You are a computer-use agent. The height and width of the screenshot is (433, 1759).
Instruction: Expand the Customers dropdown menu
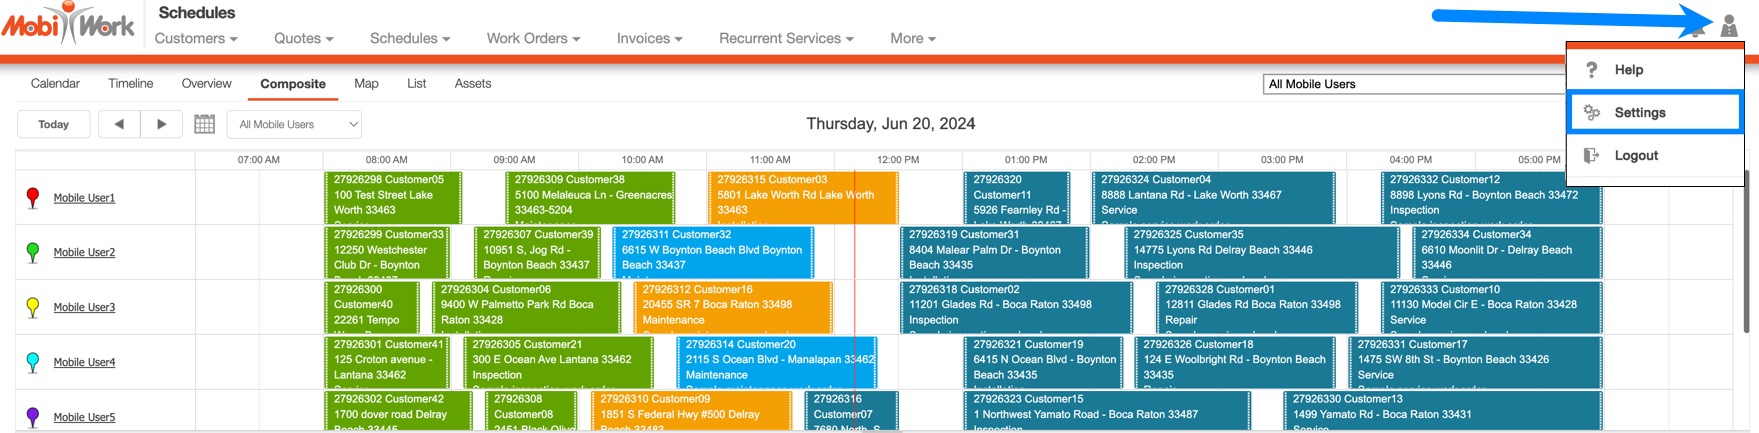pos(196,38)
